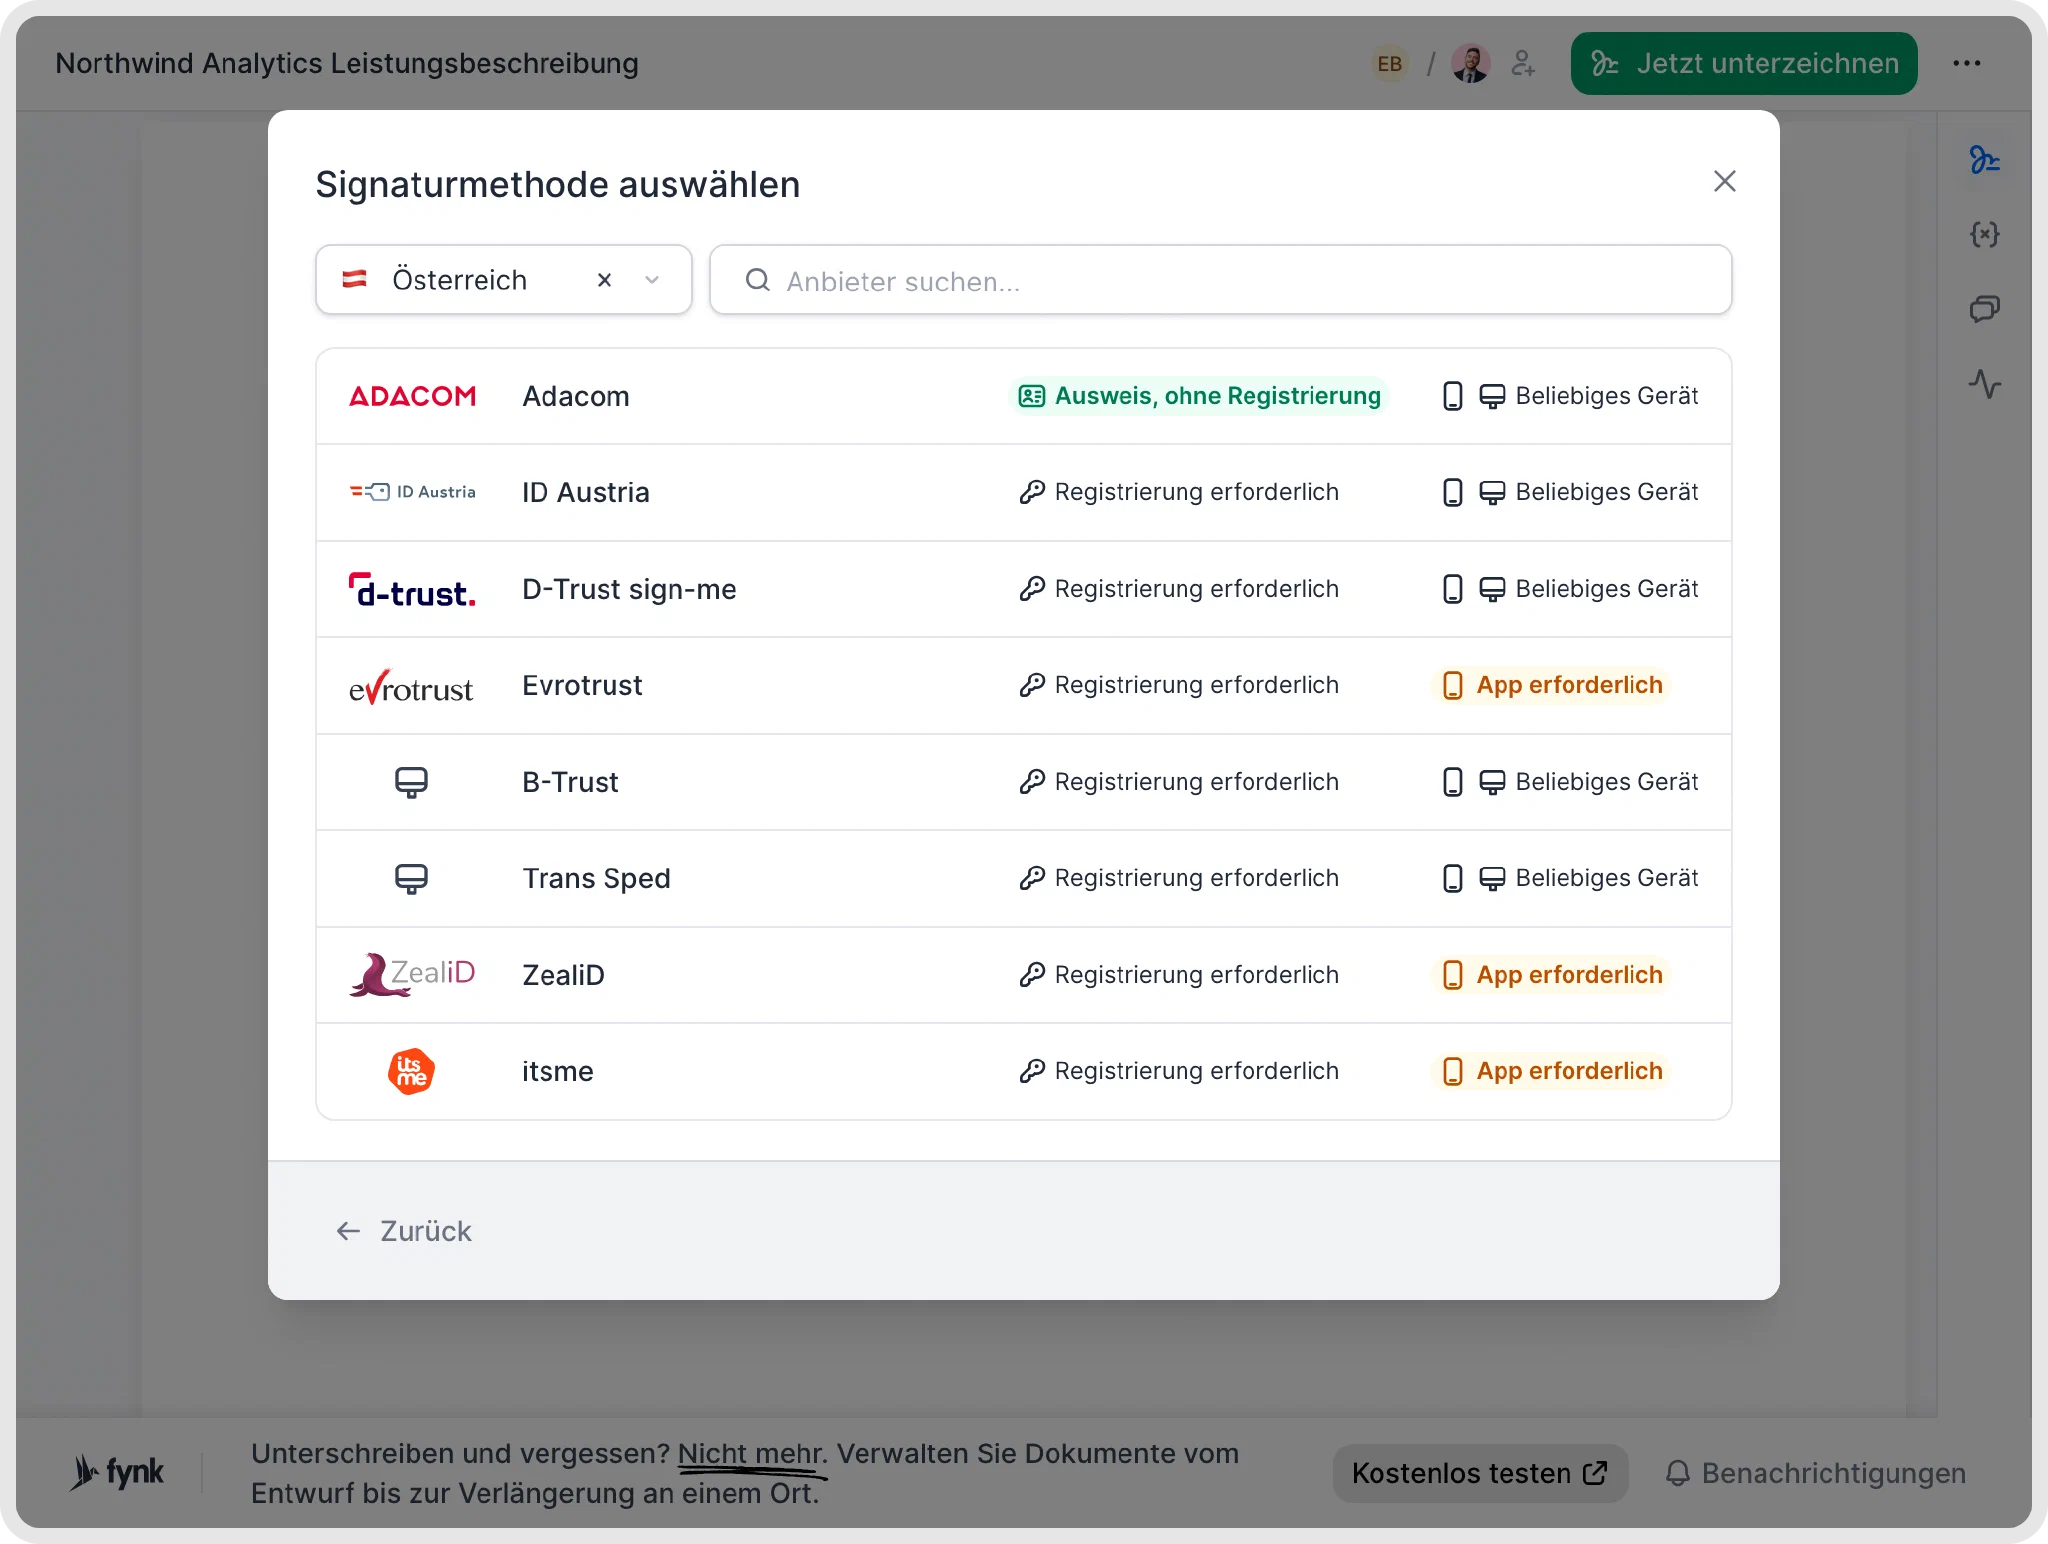Click the d-trust logo
This screenshot has height=1544, width=2048.
(x=412, y=590)
